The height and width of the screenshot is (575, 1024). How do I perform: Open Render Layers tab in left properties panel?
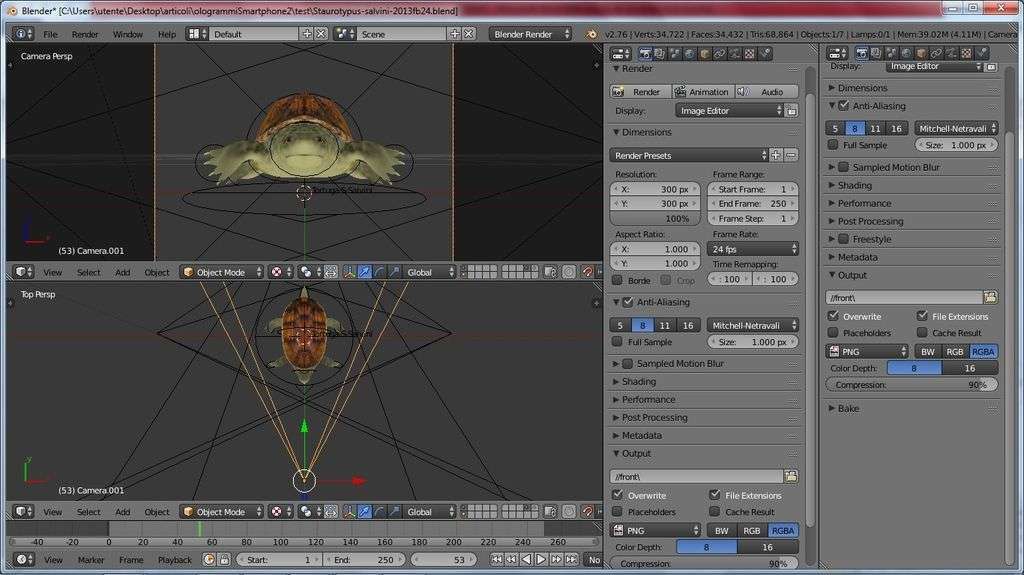pos(660,54)
